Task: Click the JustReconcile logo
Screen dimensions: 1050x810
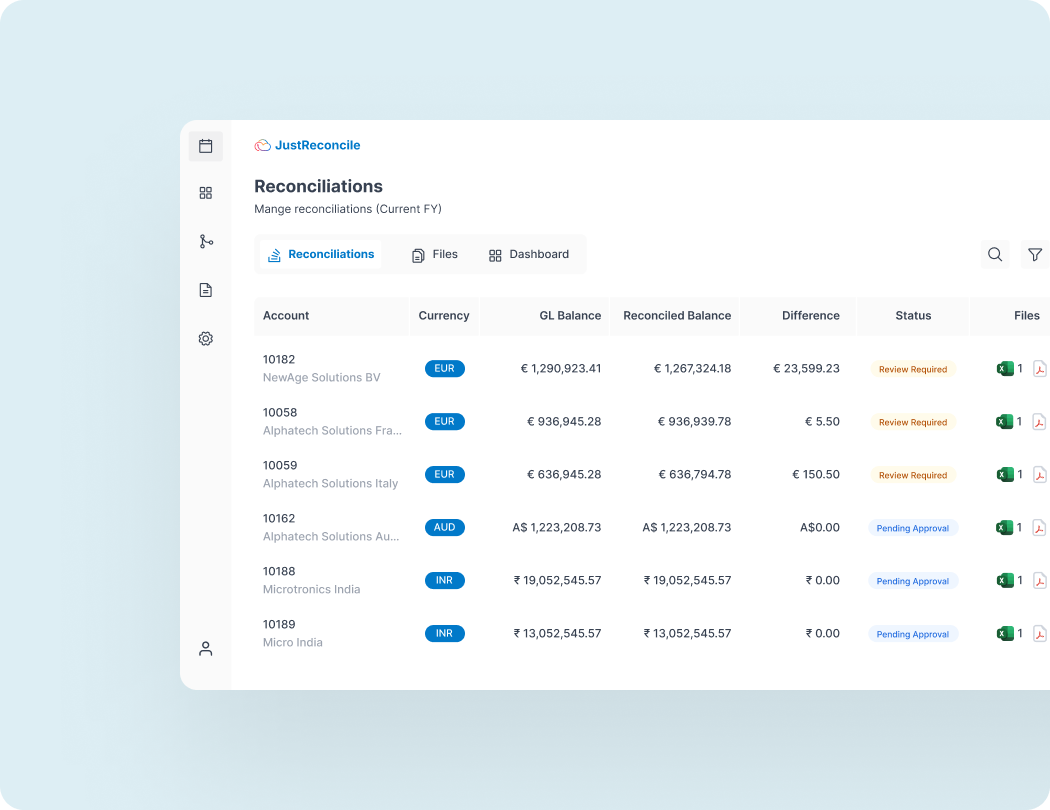Action: tap(307, 145)
